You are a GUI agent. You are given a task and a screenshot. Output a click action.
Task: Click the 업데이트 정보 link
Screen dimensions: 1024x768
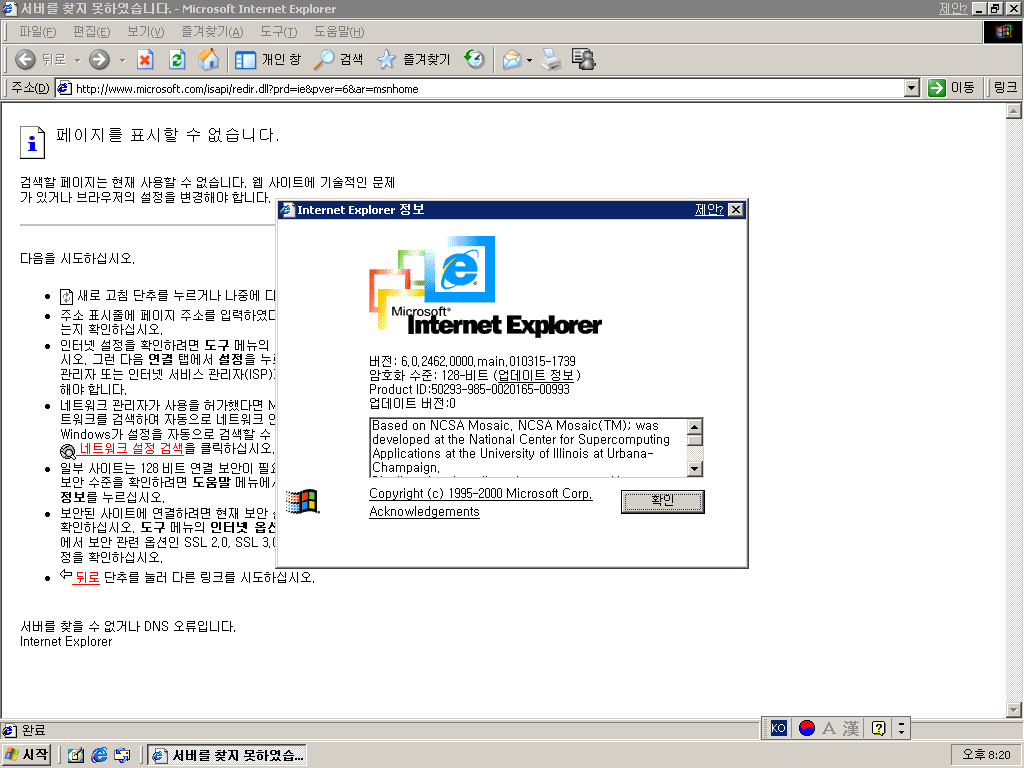(536, 375)
